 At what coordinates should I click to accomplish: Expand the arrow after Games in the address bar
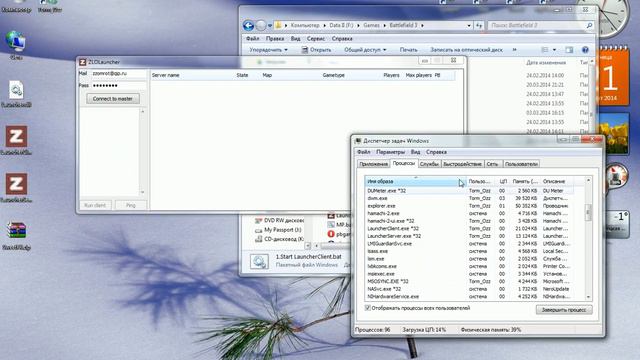pyautogui.click(x=384, y=25)
